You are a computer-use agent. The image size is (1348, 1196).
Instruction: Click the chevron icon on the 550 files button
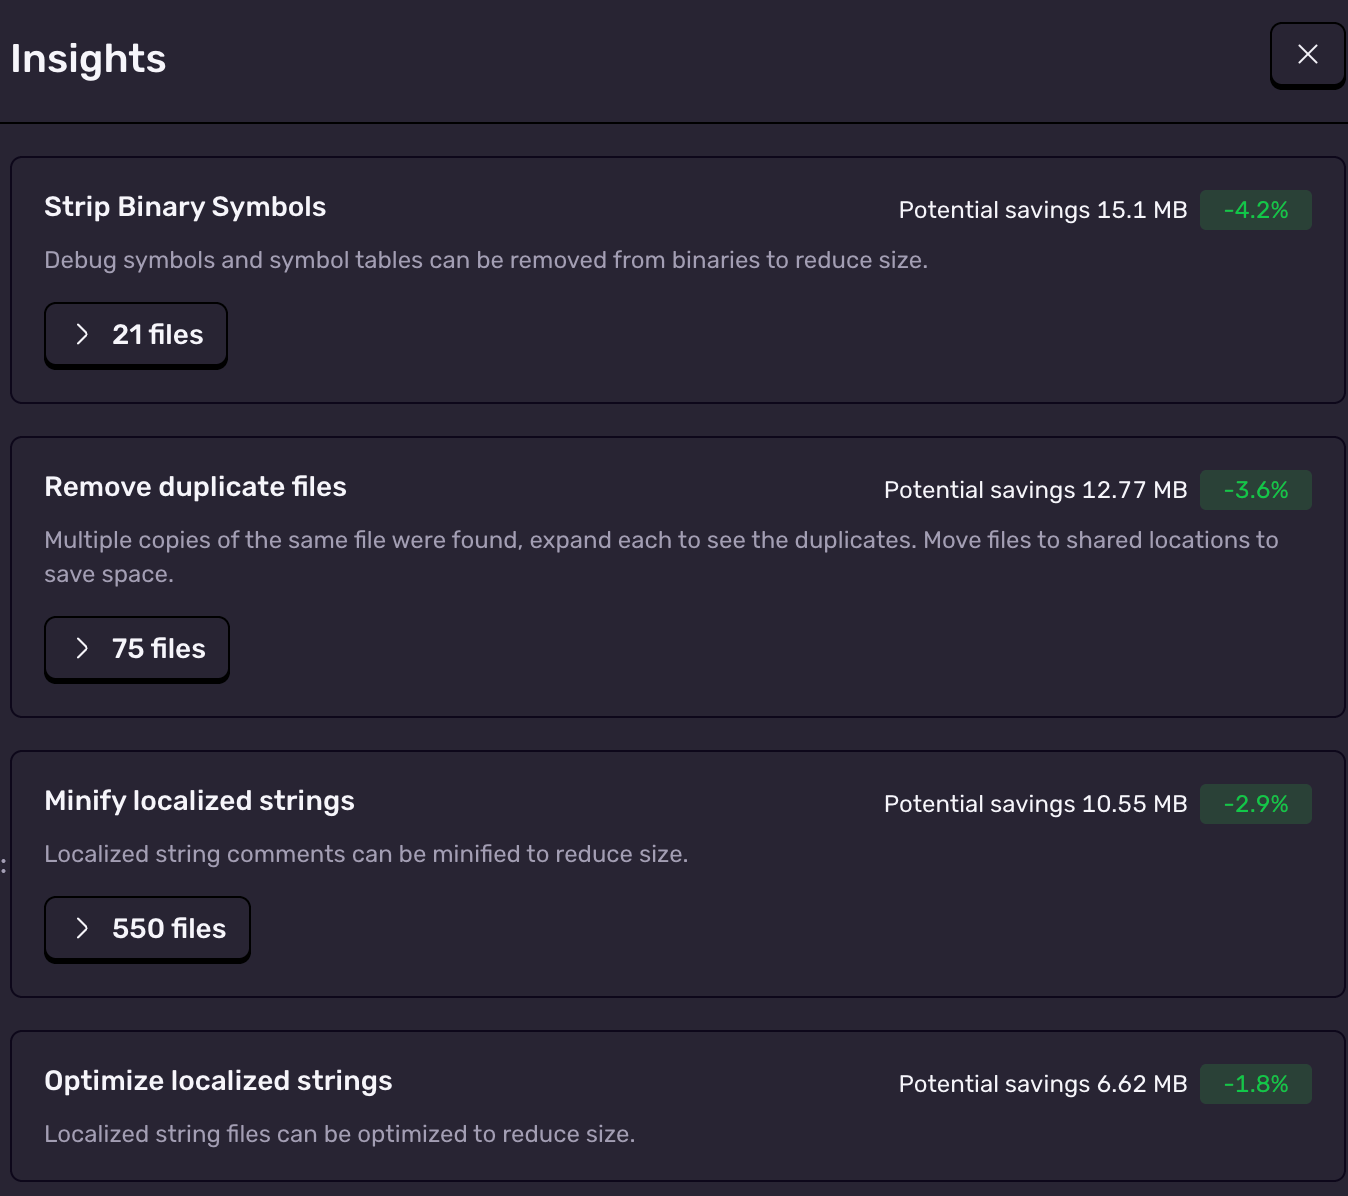point(83,928)
